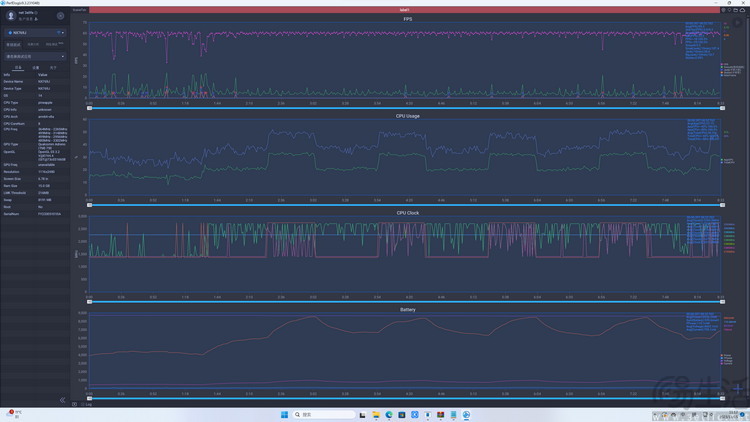Toggle AppCPU series in CPU Usage legend
Viewport: 750px width, 422px height.
(728, 160)
